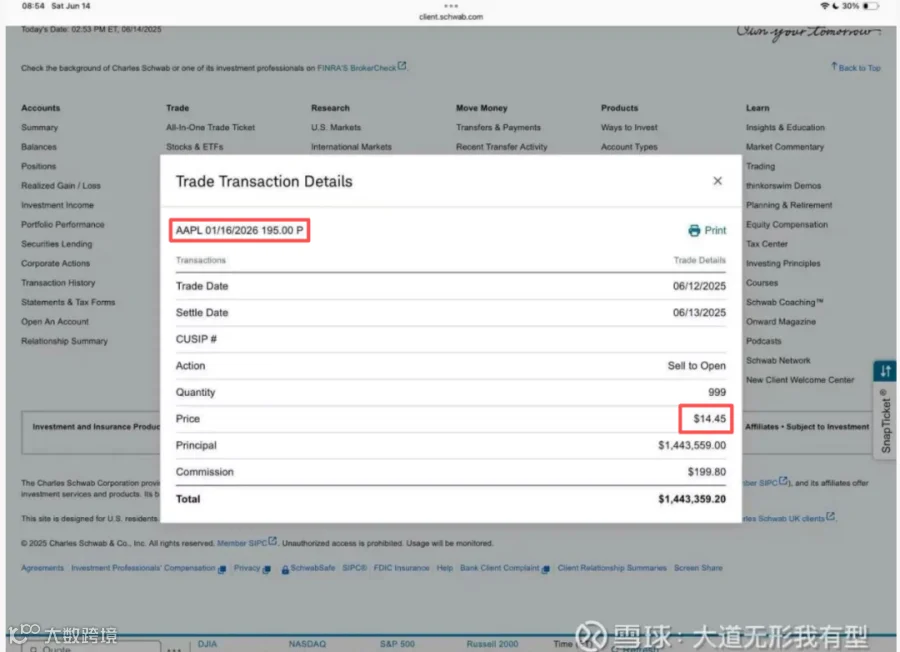Open Trading under Learn
Image resolution: width=900 pixels, height=652 pixels.
(761, 166)
